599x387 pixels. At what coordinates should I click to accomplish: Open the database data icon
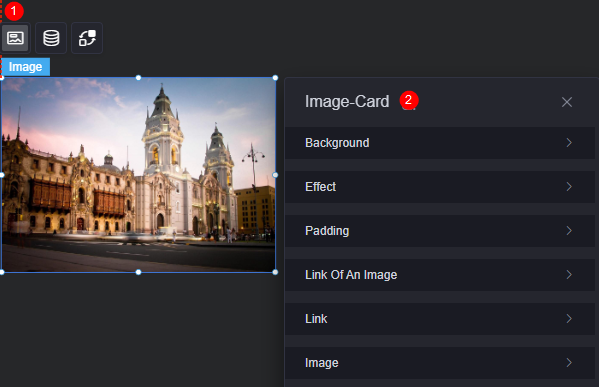[51, 38]
